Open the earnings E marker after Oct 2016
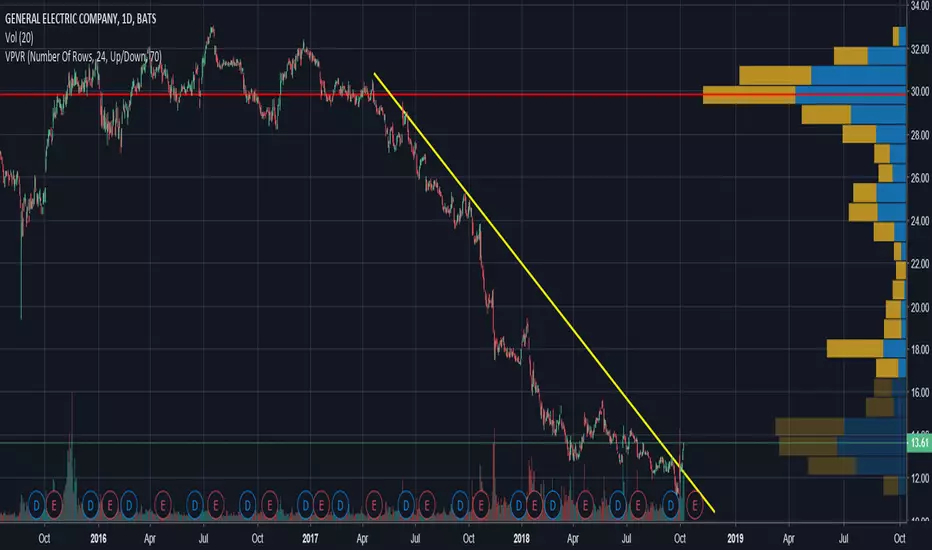Image resolution: width=932 pixels, height=550 pixels. click(269, 506)
